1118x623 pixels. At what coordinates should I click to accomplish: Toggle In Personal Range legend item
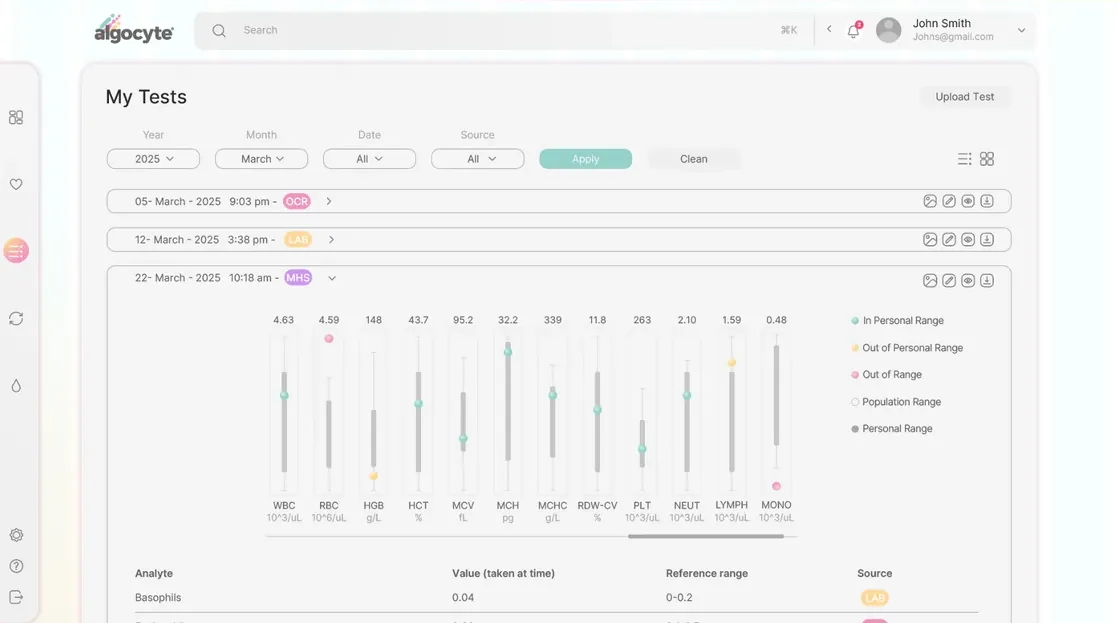[898, 321]
